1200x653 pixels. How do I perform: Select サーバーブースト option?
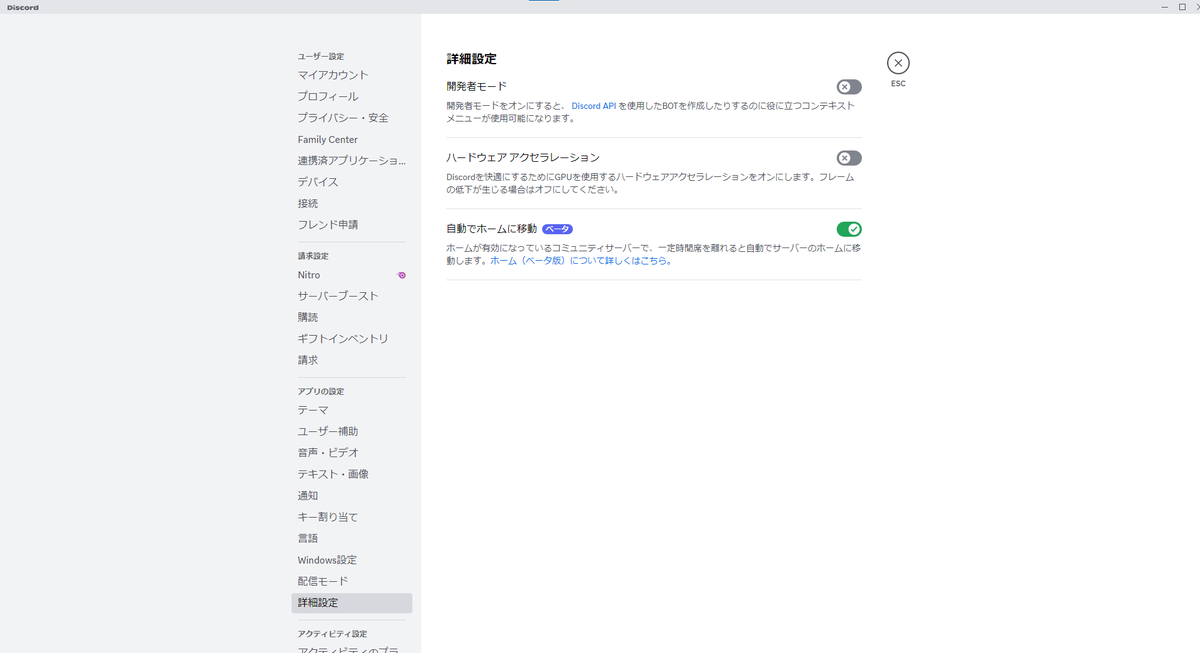point(352,296)
